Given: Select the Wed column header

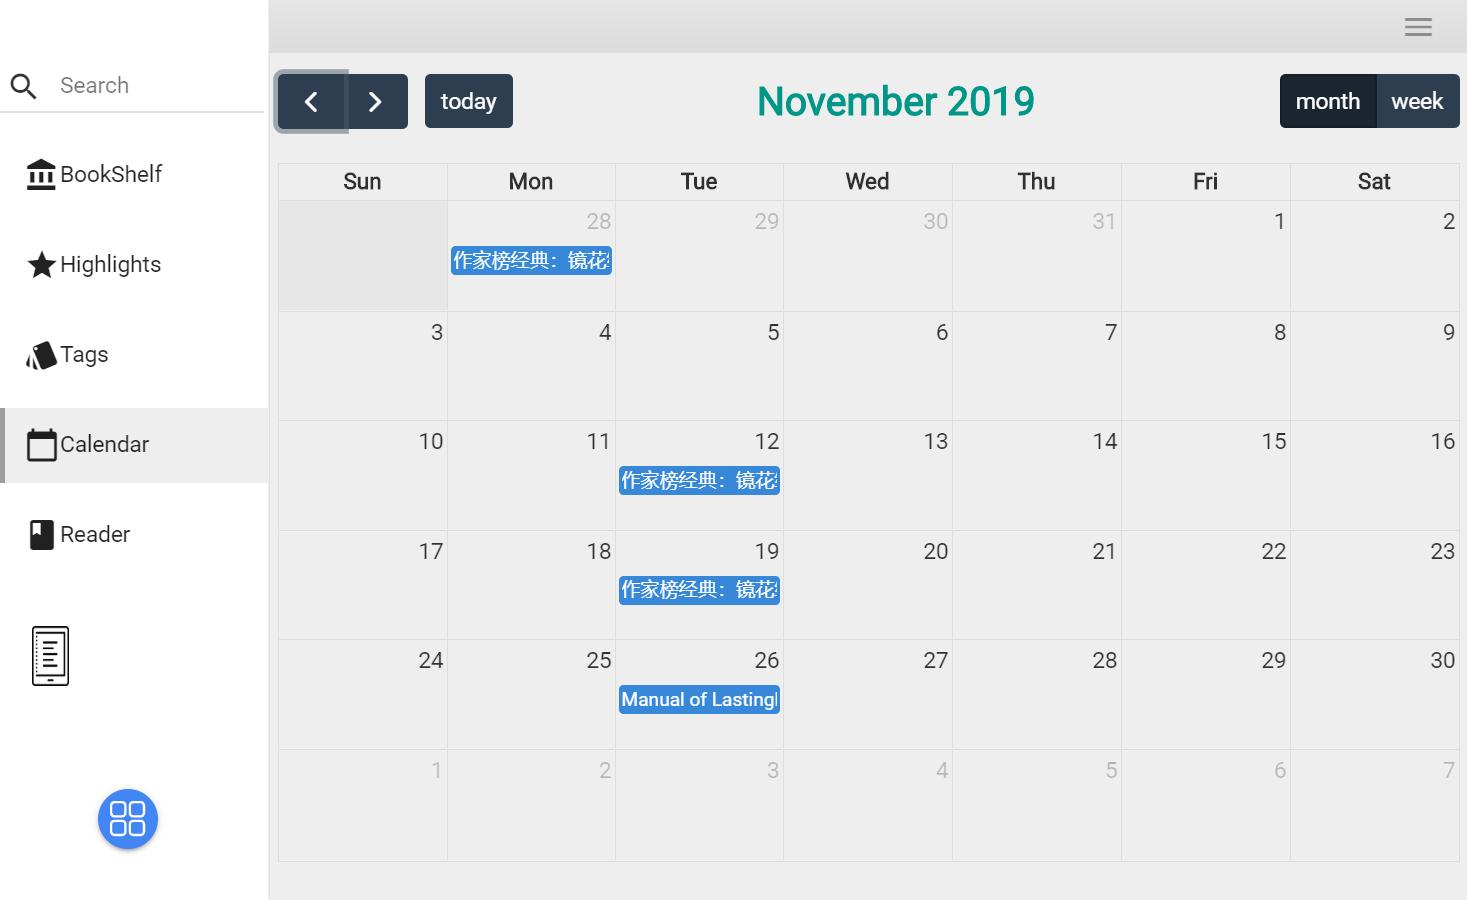Looking at the screenshot, I should click(867, 182).
